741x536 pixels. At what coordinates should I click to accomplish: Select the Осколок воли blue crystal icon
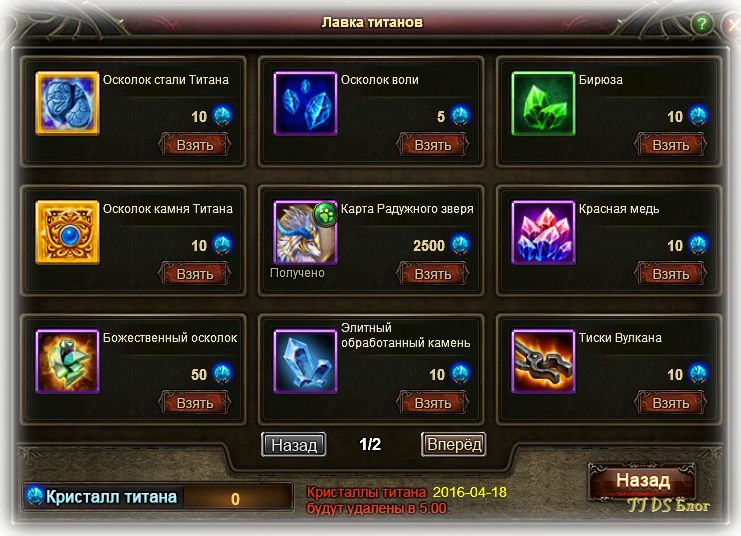[x=305, y=103]
